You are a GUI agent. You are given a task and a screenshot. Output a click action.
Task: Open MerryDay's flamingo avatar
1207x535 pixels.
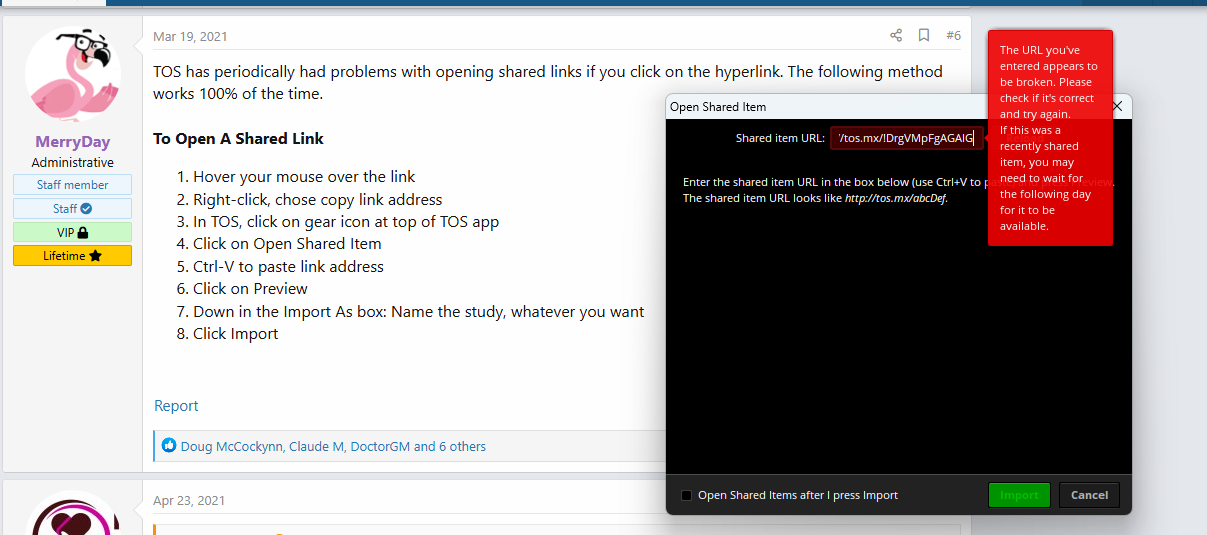tap(72, 75)
